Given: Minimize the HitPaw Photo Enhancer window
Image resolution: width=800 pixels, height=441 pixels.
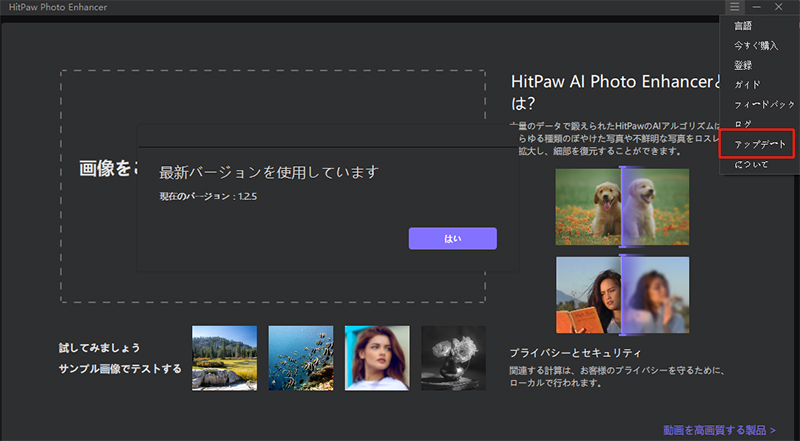Looking at the screenshot, I should coord(757,7).
